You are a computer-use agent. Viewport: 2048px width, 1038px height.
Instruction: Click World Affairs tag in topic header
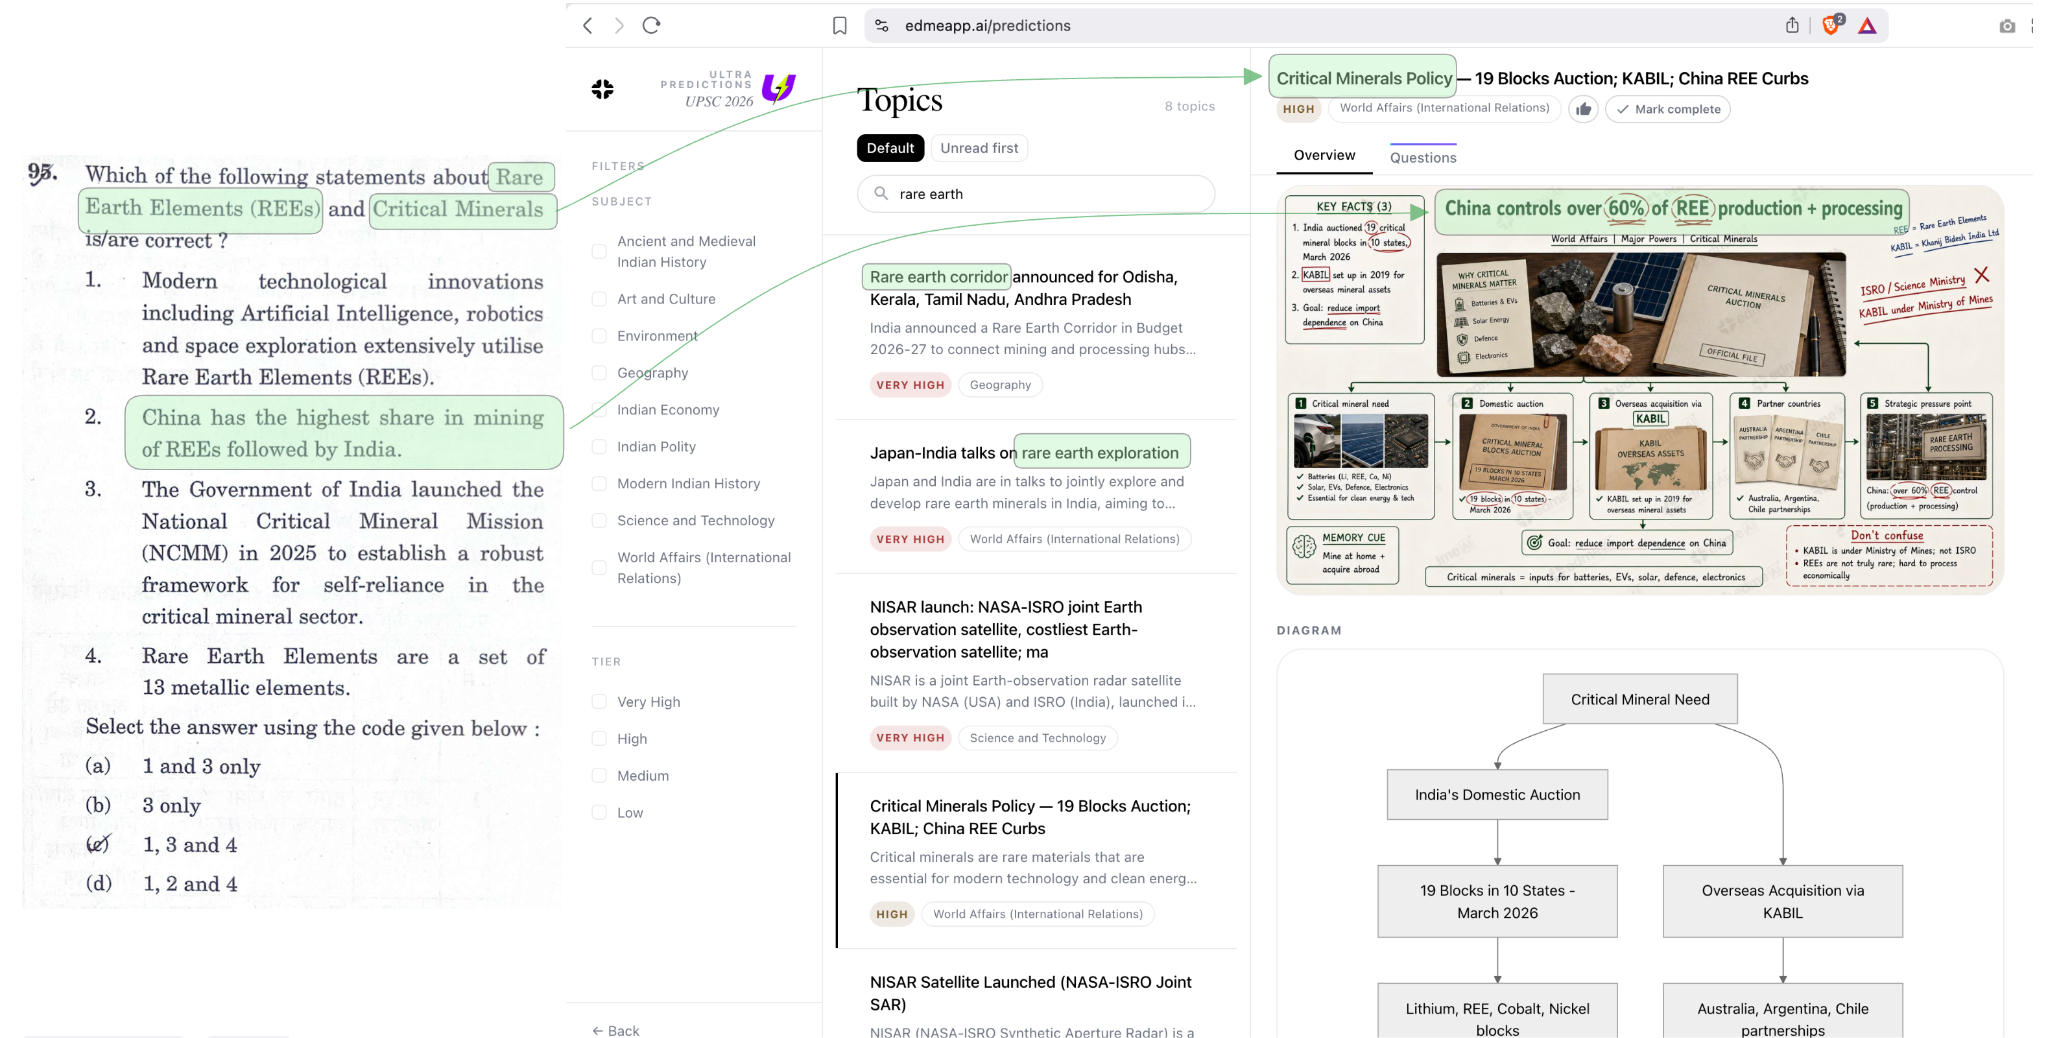tap(1444, 108)
